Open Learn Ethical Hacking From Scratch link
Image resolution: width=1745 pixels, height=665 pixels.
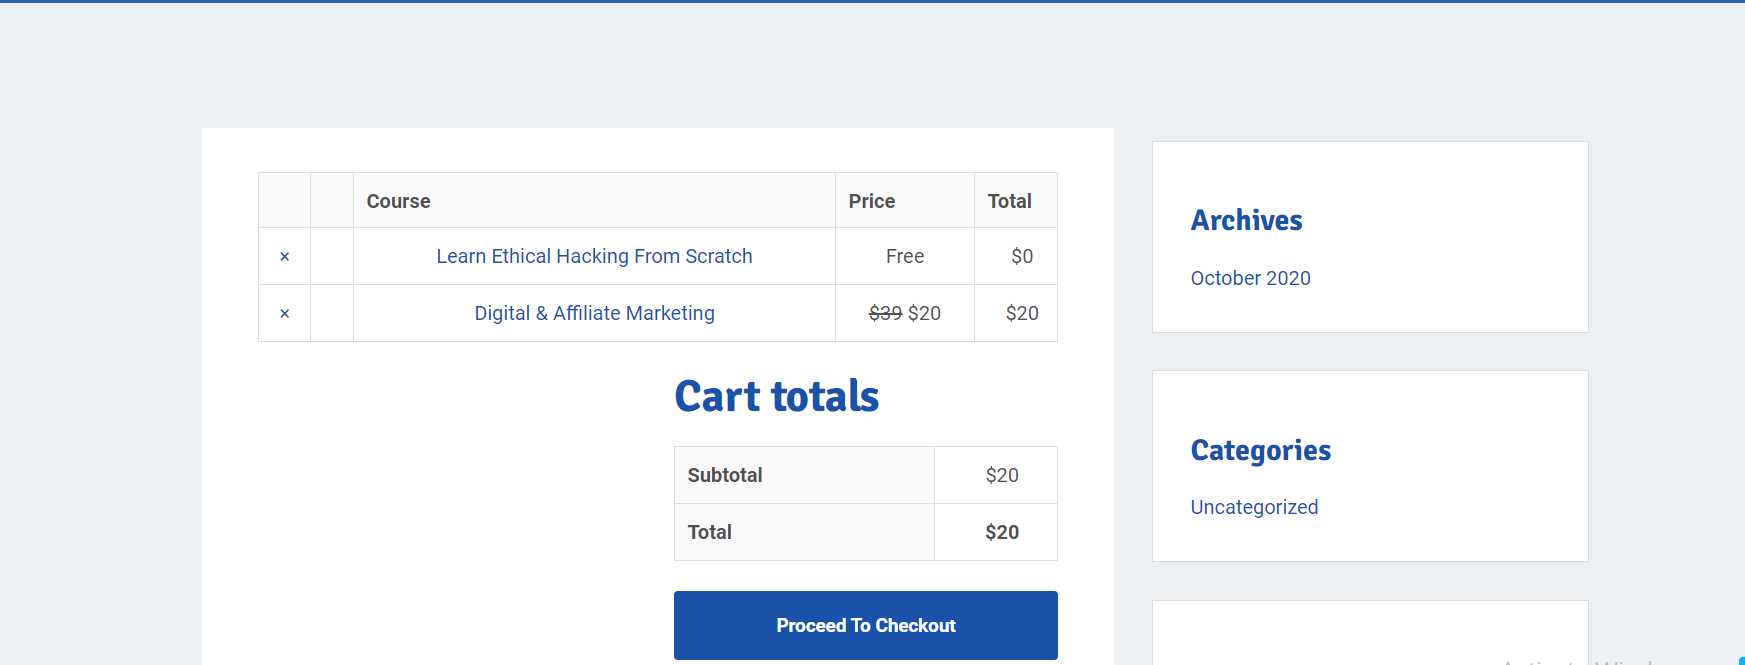click(x=594, y=256)
